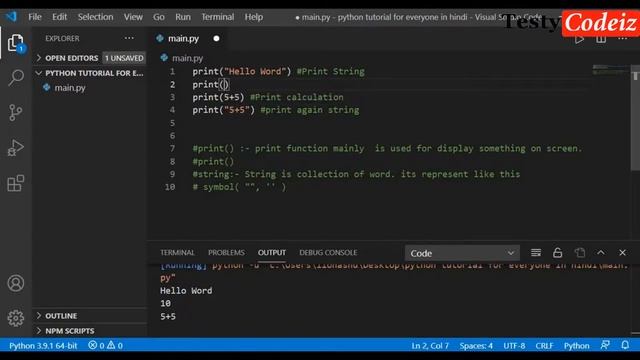Open the File menu
640x360 pixels.
[35, 17]
